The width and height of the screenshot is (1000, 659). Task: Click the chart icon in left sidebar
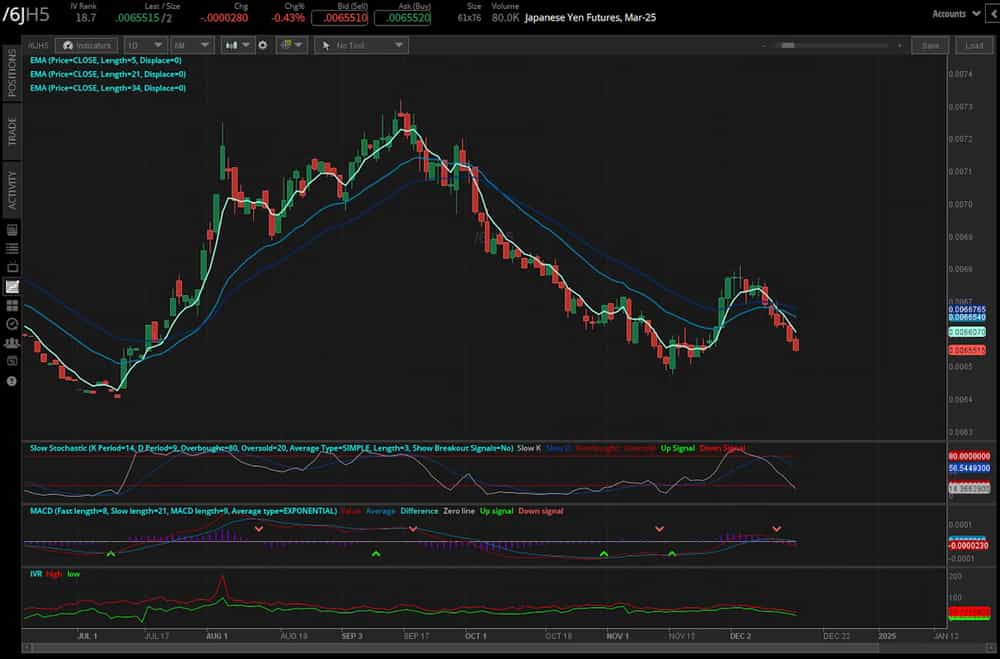pos(12,287)
